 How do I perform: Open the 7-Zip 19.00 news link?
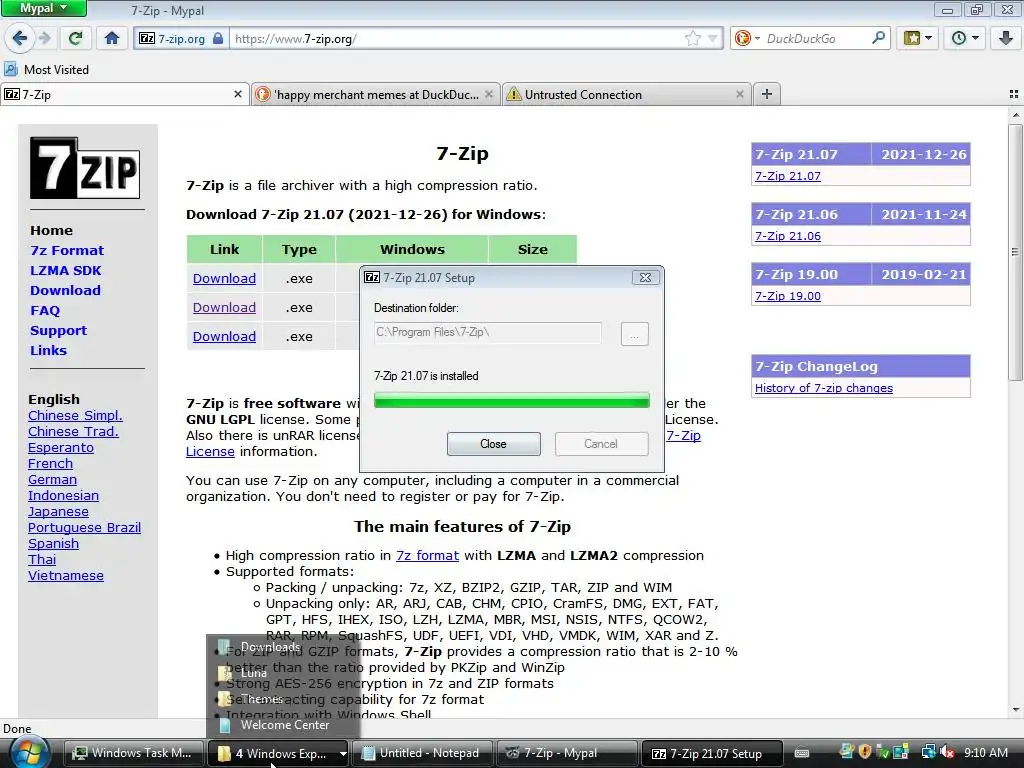pos(788,296)
